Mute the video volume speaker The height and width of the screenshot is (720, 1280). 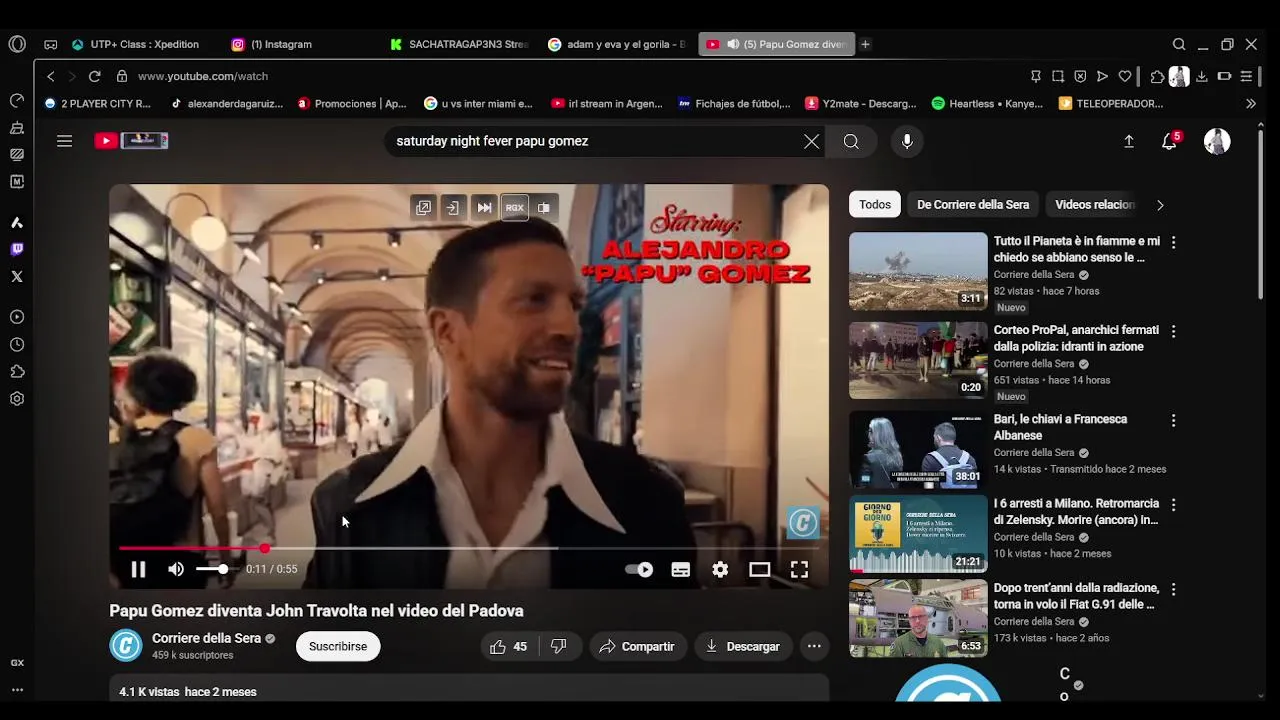[x=176, y=569]
